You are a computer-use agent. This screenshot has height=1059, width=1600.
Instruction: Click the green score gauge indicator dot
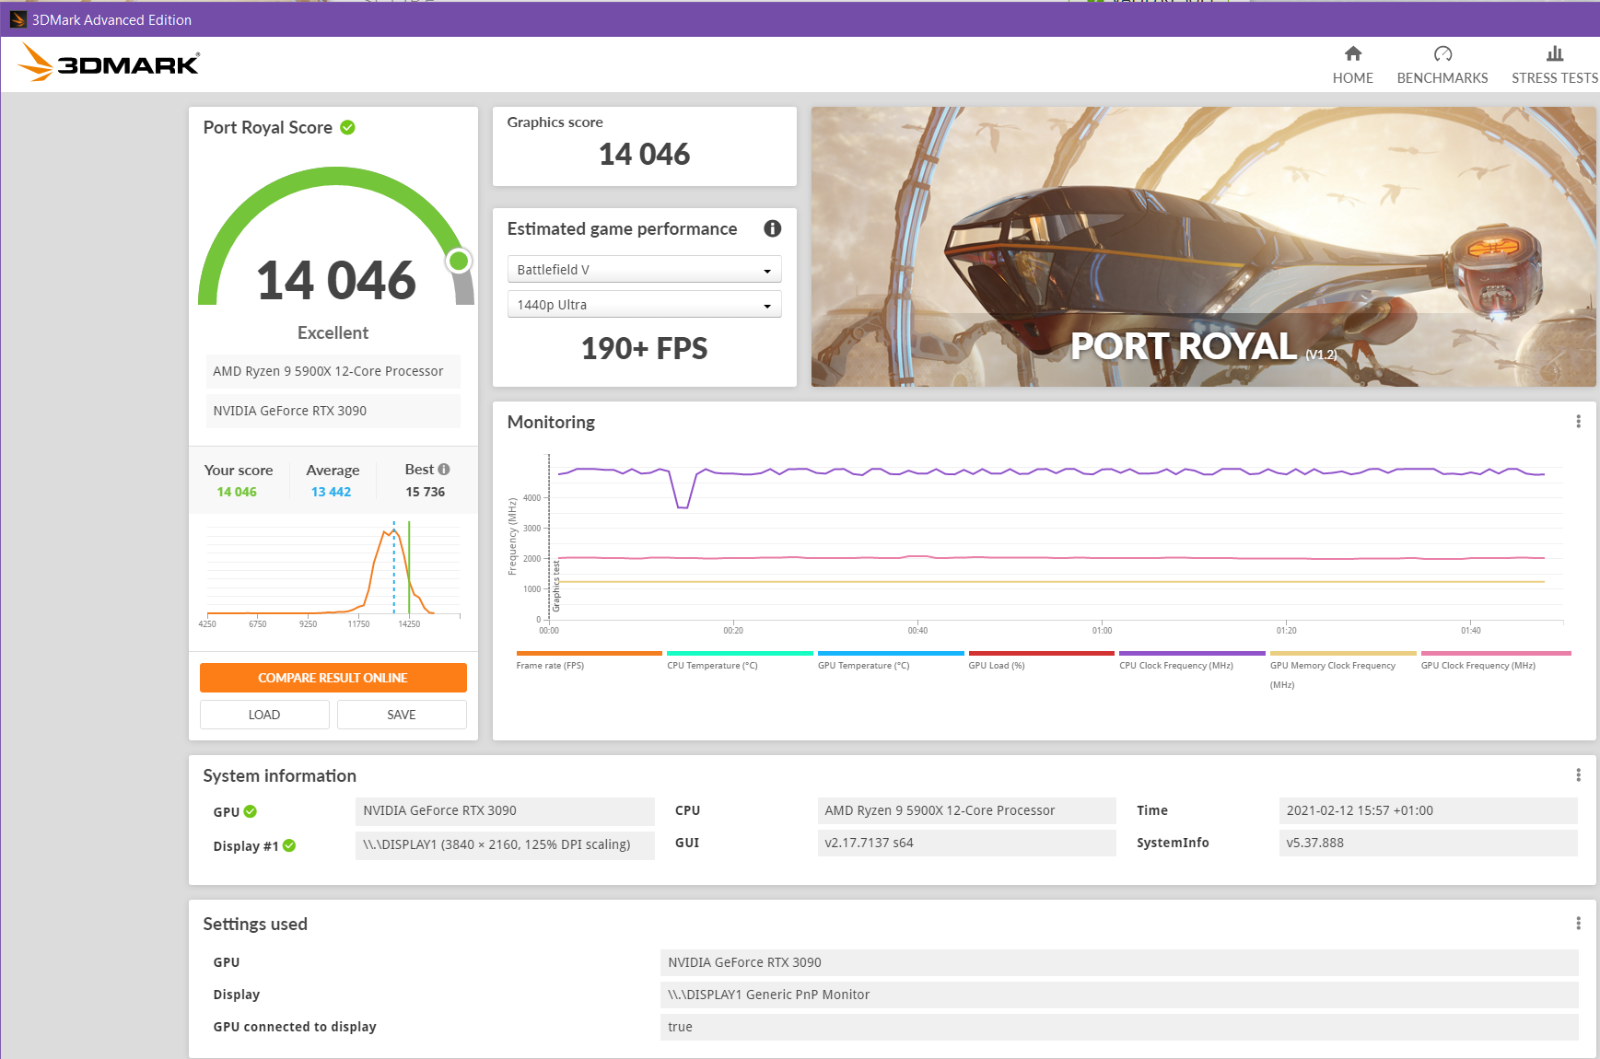(458, 261)
